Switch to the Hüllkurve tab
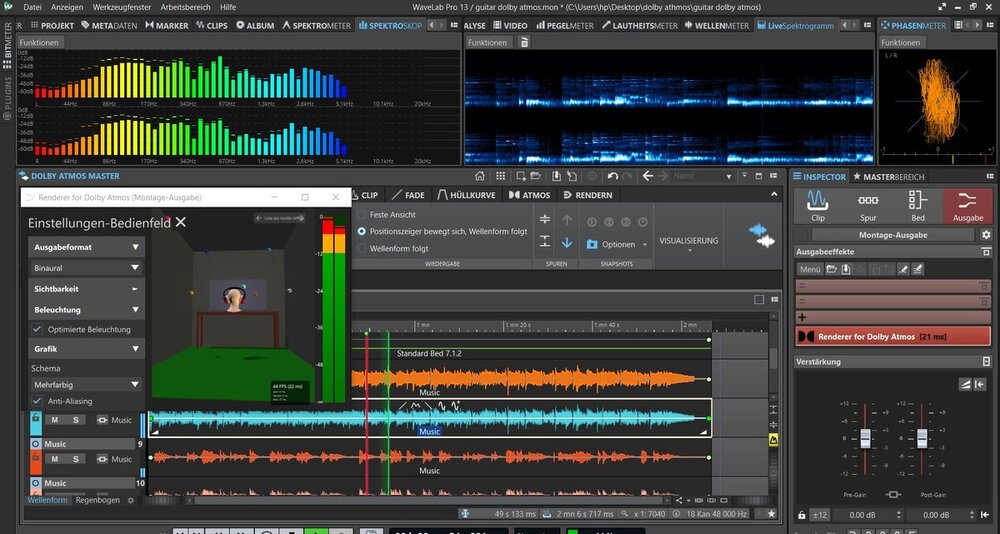Screen dimensions: 1000x534 [467, 195]
